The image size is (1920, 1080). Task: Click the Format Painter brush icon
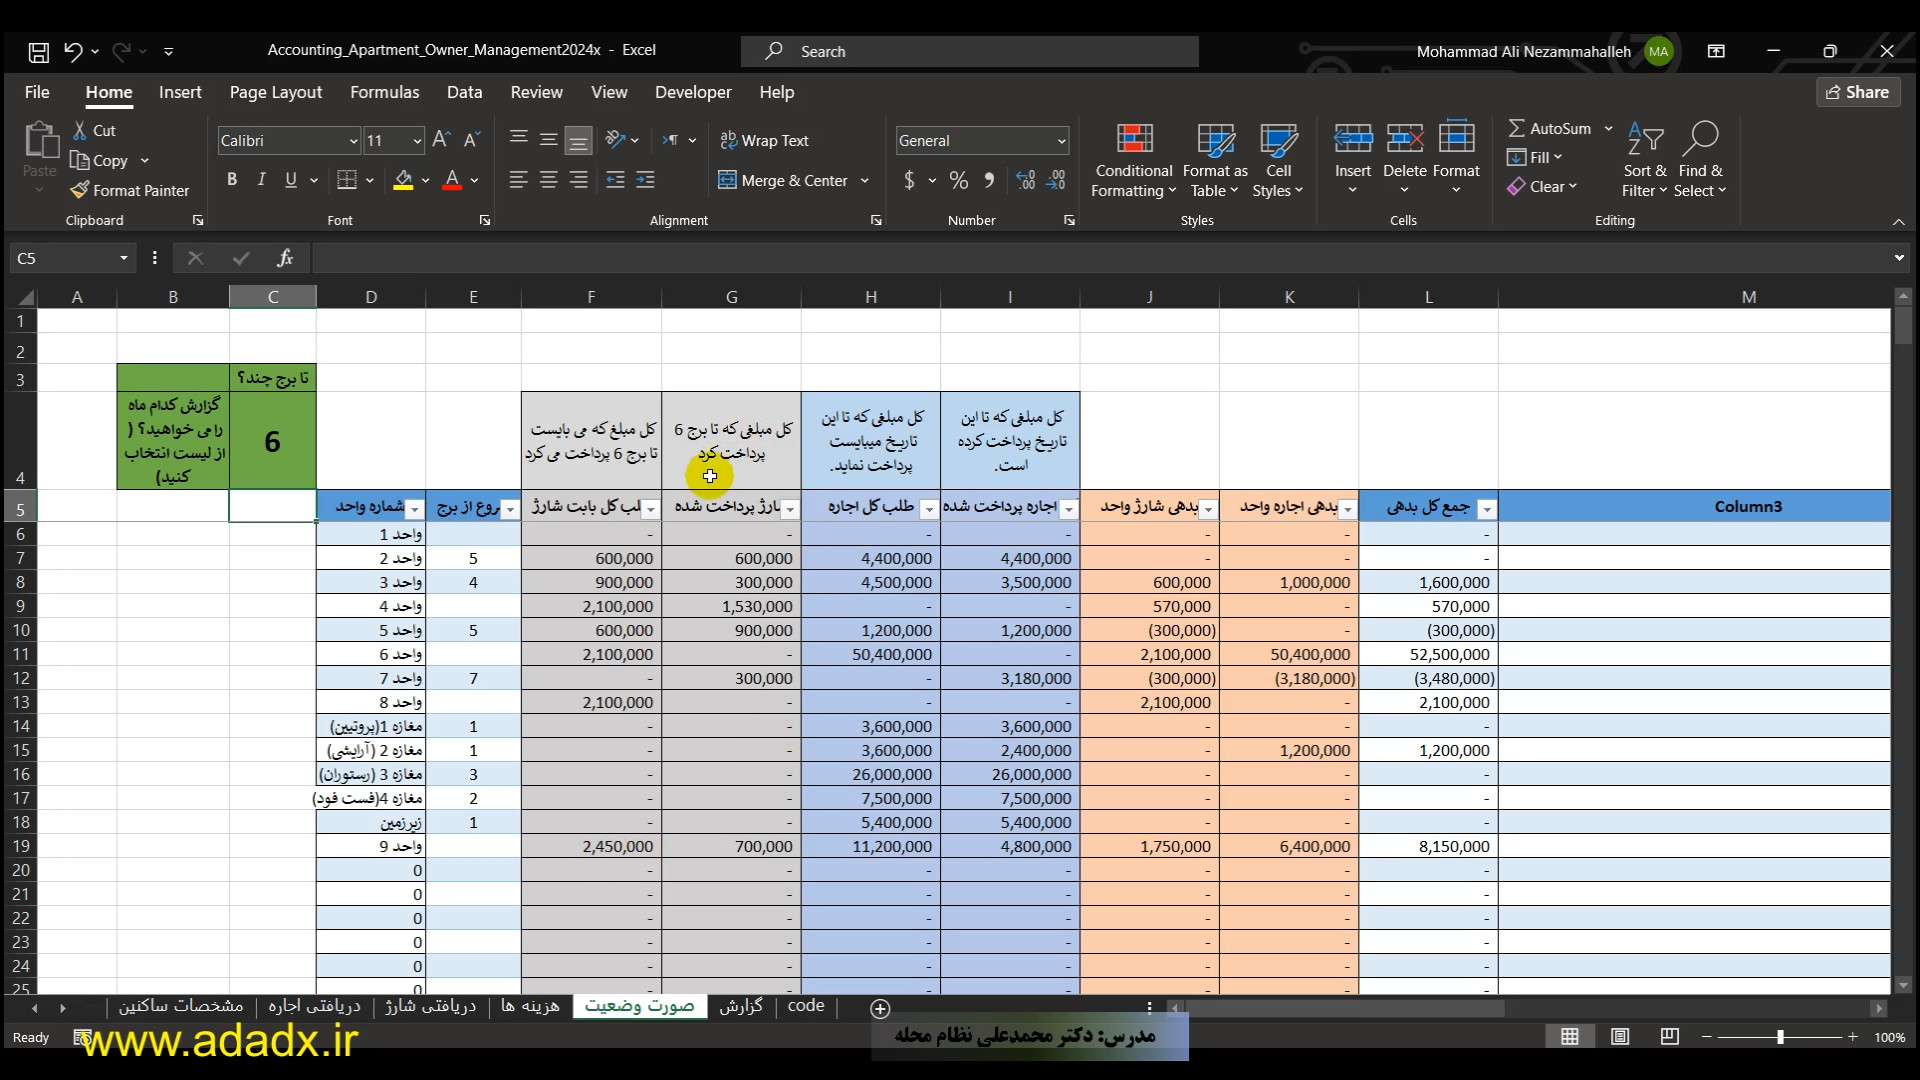click(x=80, y=190)
